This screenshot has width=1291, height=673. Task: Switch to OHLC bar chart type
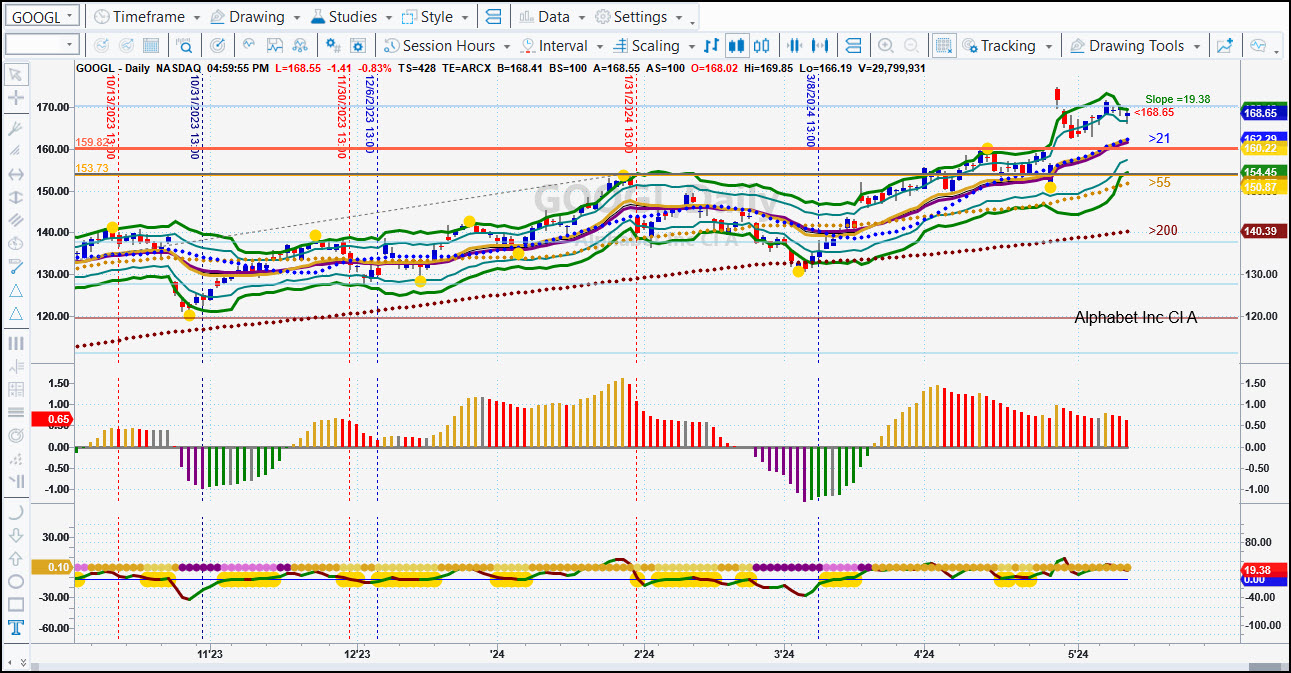tap(712, 46)
